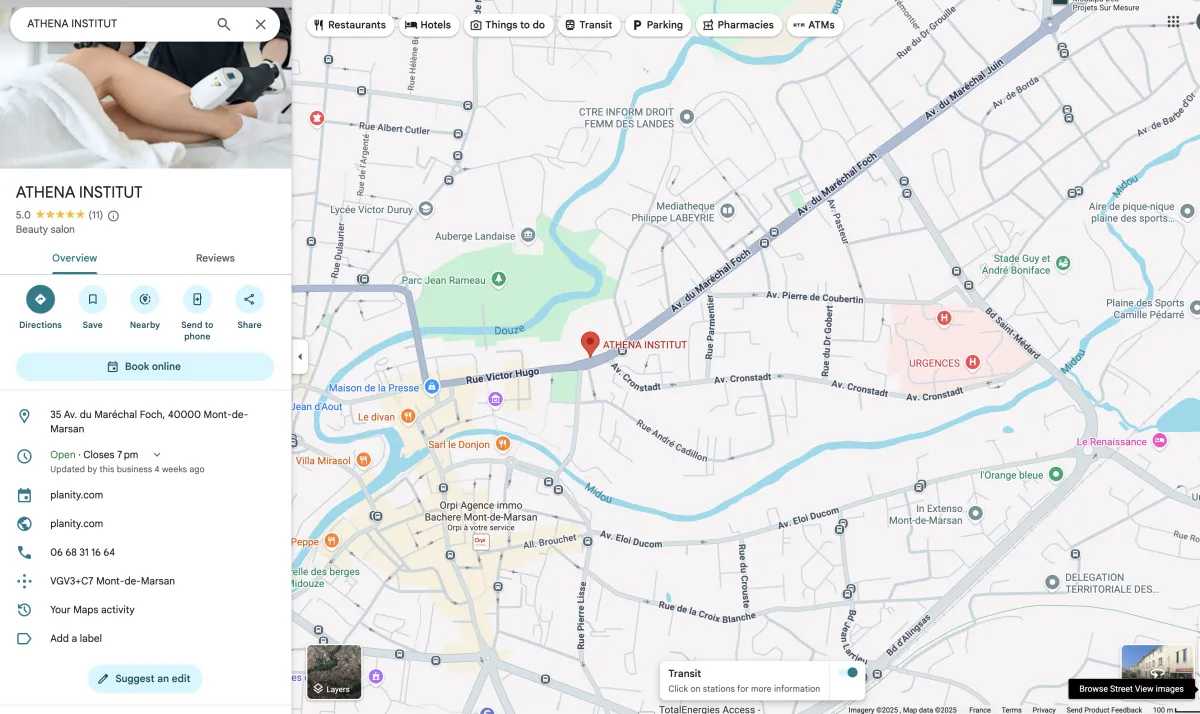Click Orpi Agence immo marker

coord(480,540)
